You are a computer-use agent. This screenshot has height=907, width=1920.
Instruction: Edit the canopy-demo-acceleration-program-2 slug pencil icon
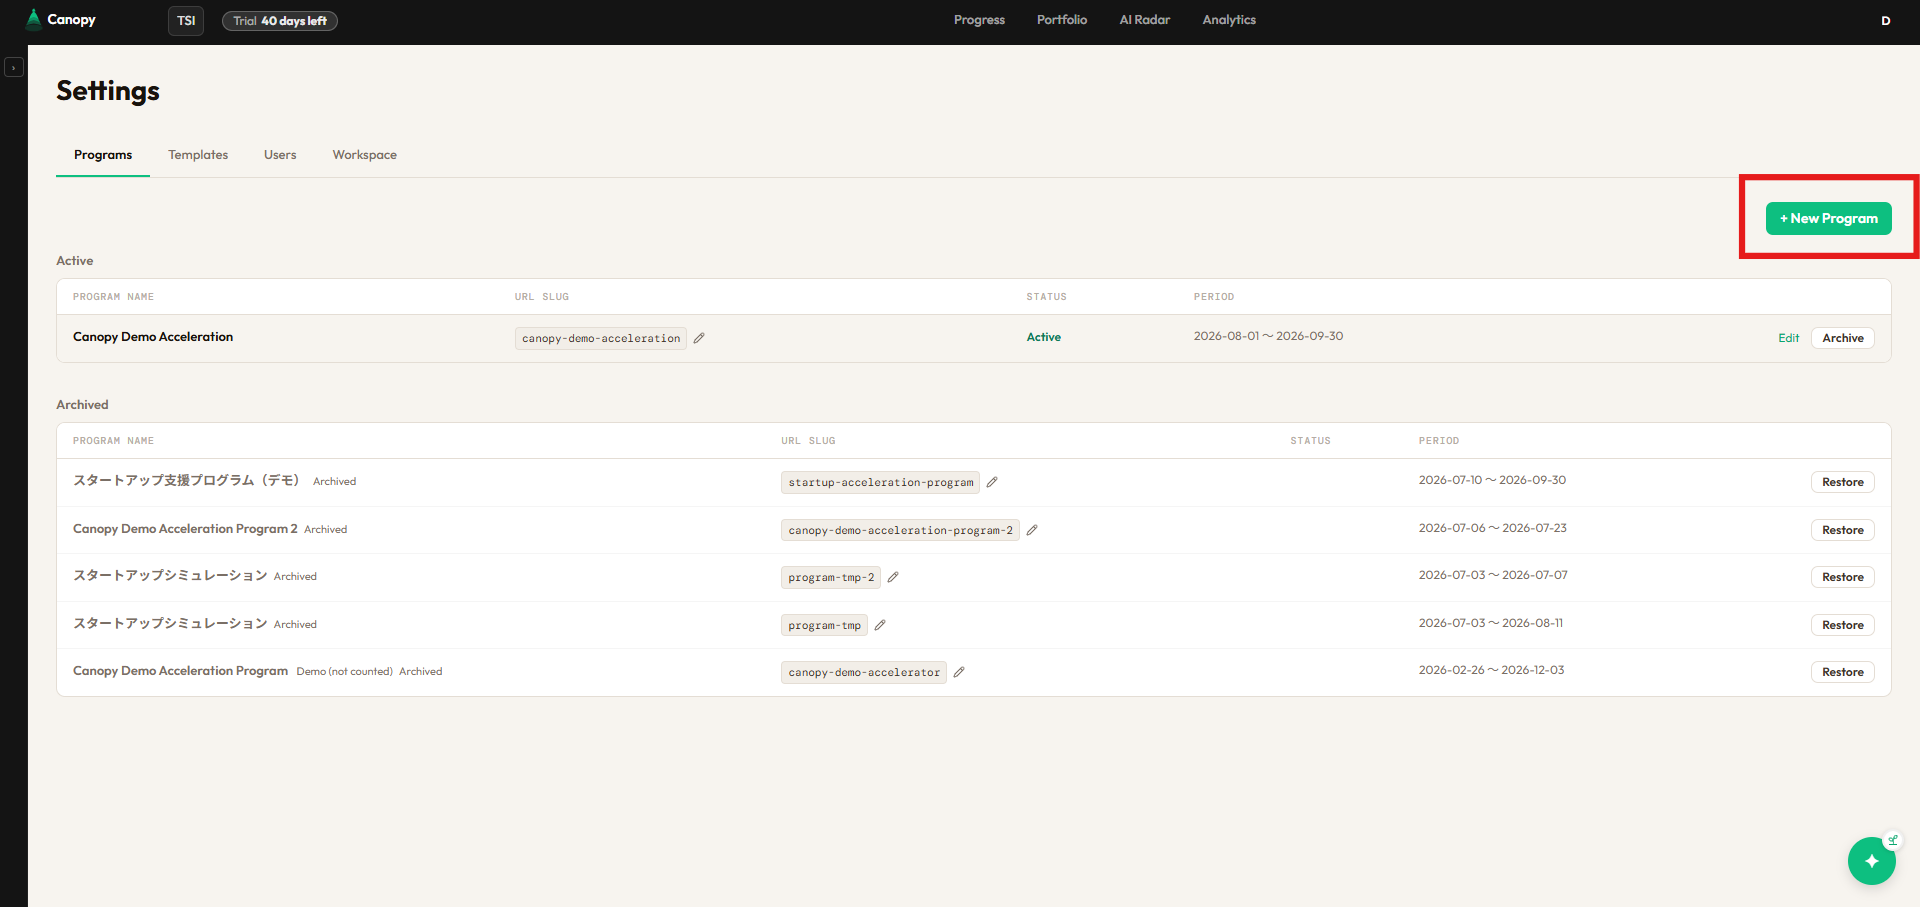(x=1032, y=530)
